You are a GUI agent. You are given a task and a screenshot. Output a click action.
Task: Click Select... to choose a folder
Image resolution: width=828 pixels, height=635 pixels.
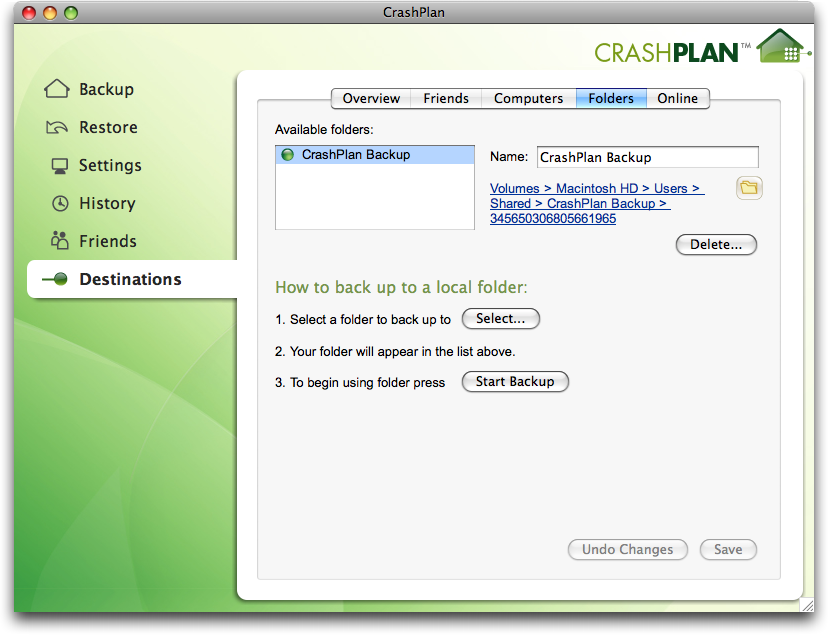click(500, 319)
